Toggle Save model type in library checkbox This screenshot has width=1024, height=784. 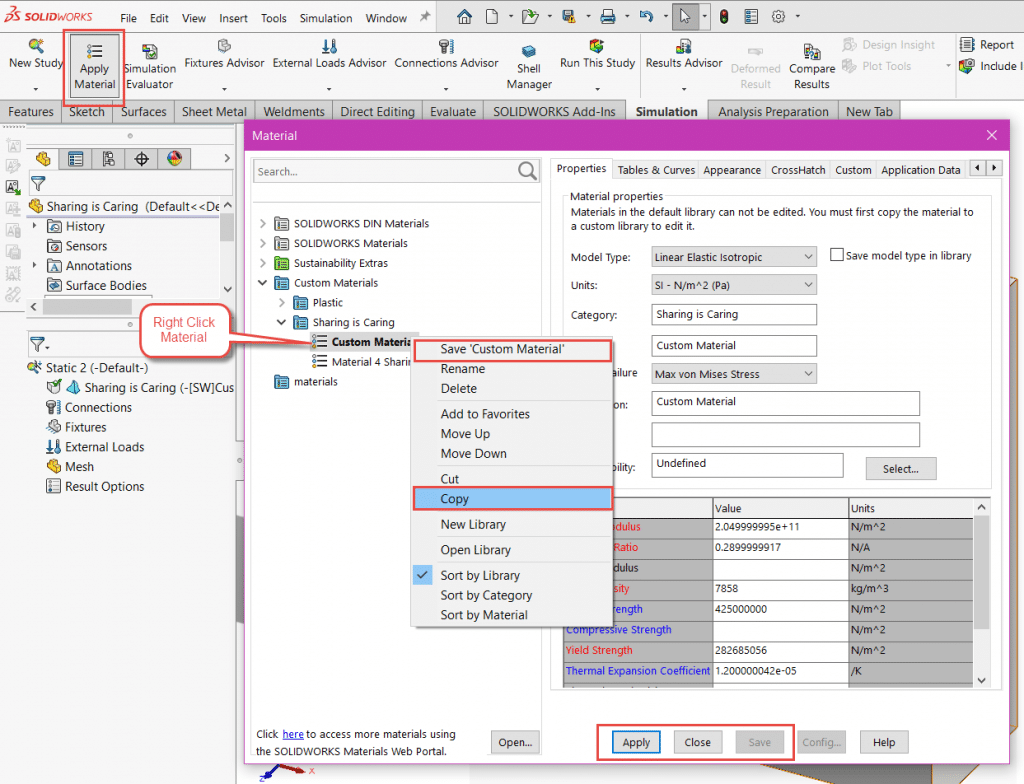coord(837,255)
